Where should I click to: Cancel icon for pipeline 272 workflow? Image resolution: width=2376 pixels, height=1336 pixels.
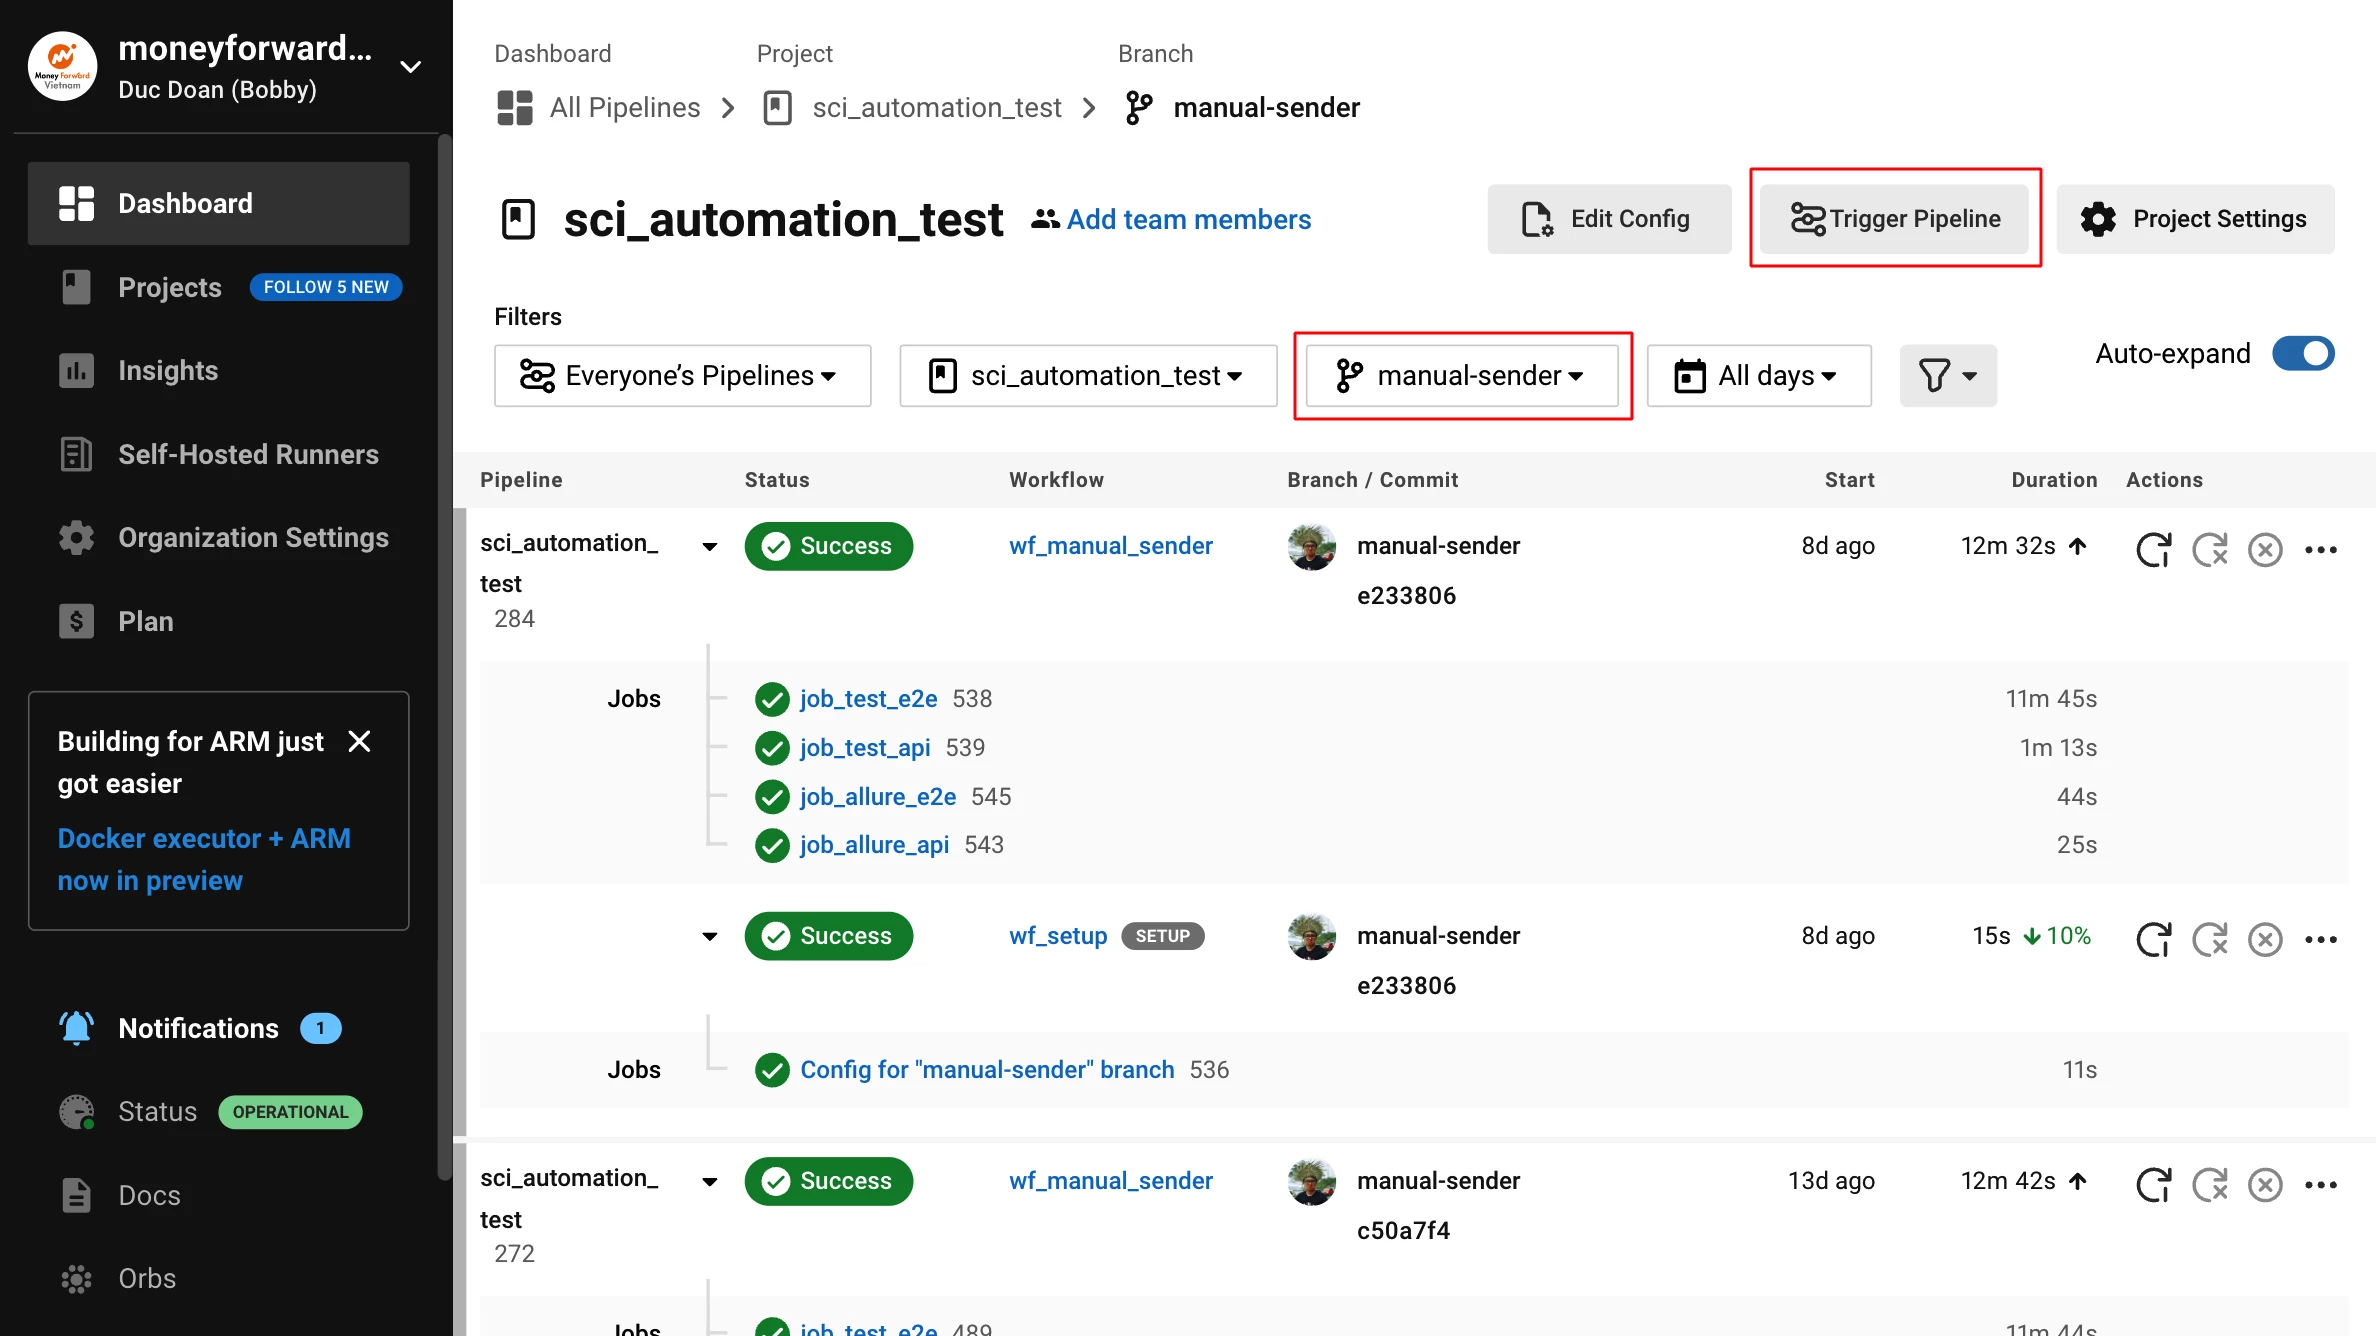click(2265, 1184)
